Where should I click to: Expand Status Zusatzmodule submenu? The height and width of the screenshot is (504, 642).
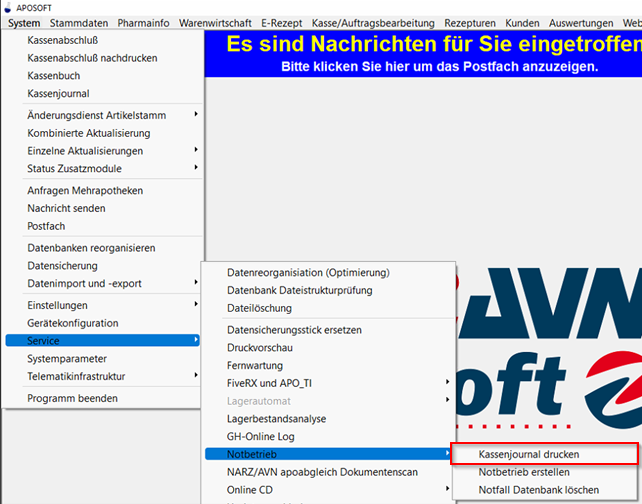click(x=102, y=169)
